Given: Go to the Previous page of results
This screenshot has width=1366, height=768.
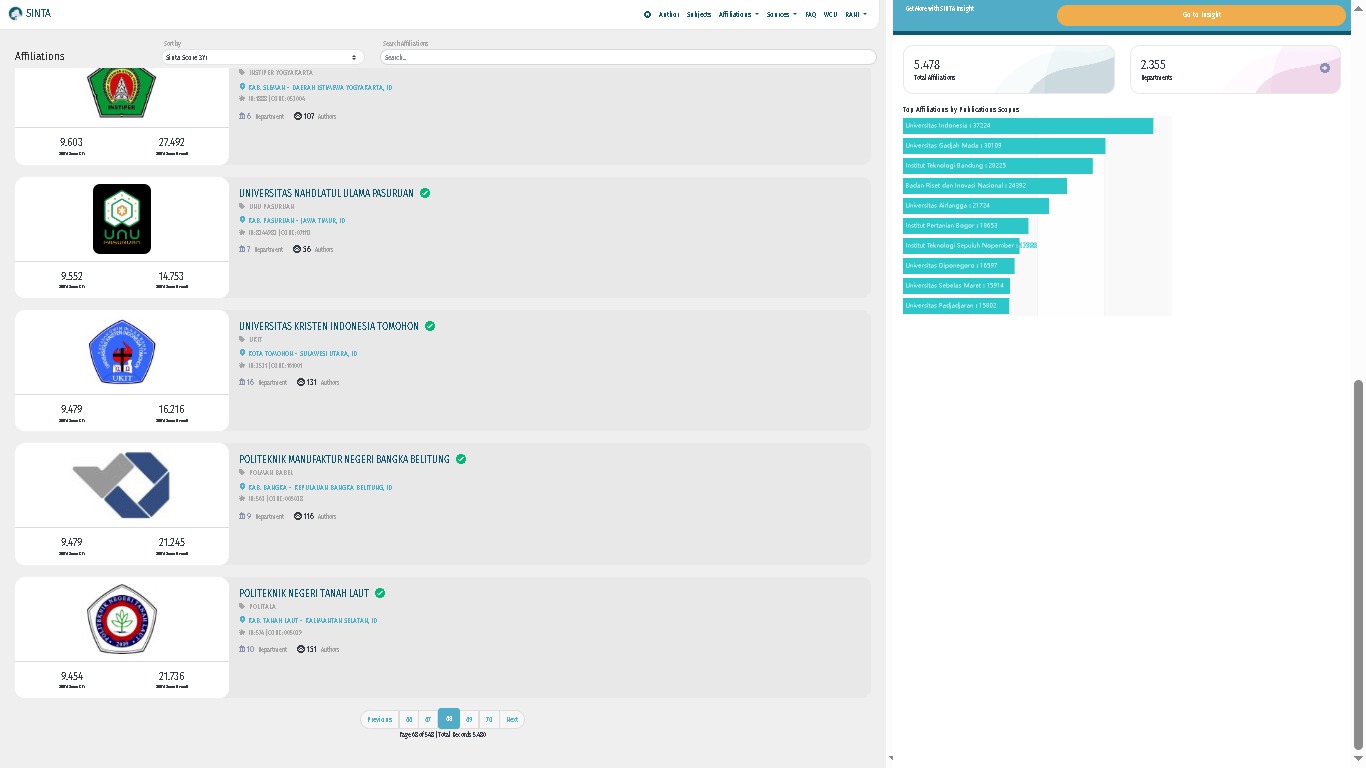Looking at the screenshot, I should tap(380, 719).
